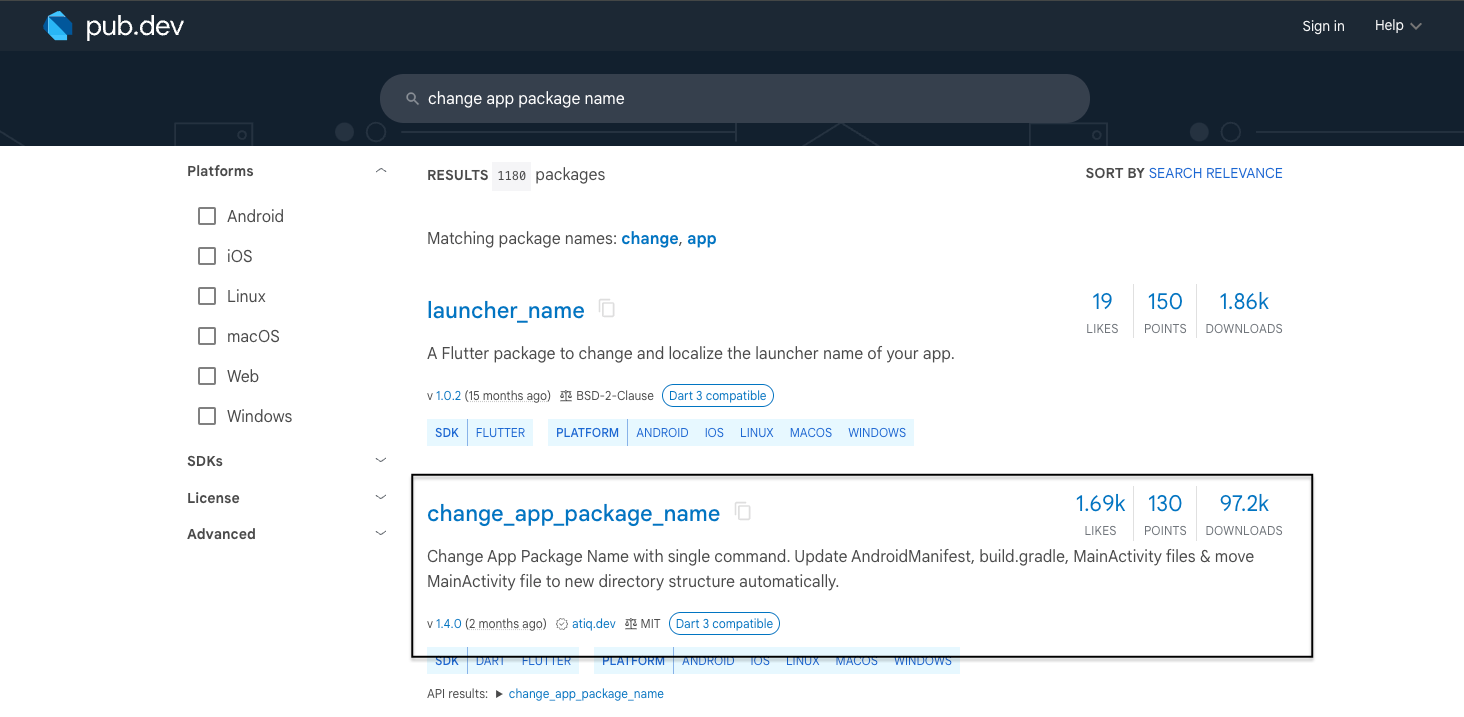Check the iOS platform filter
Image resolution: width=1464 pixels, height=717 pixels.
click(207, 256)
